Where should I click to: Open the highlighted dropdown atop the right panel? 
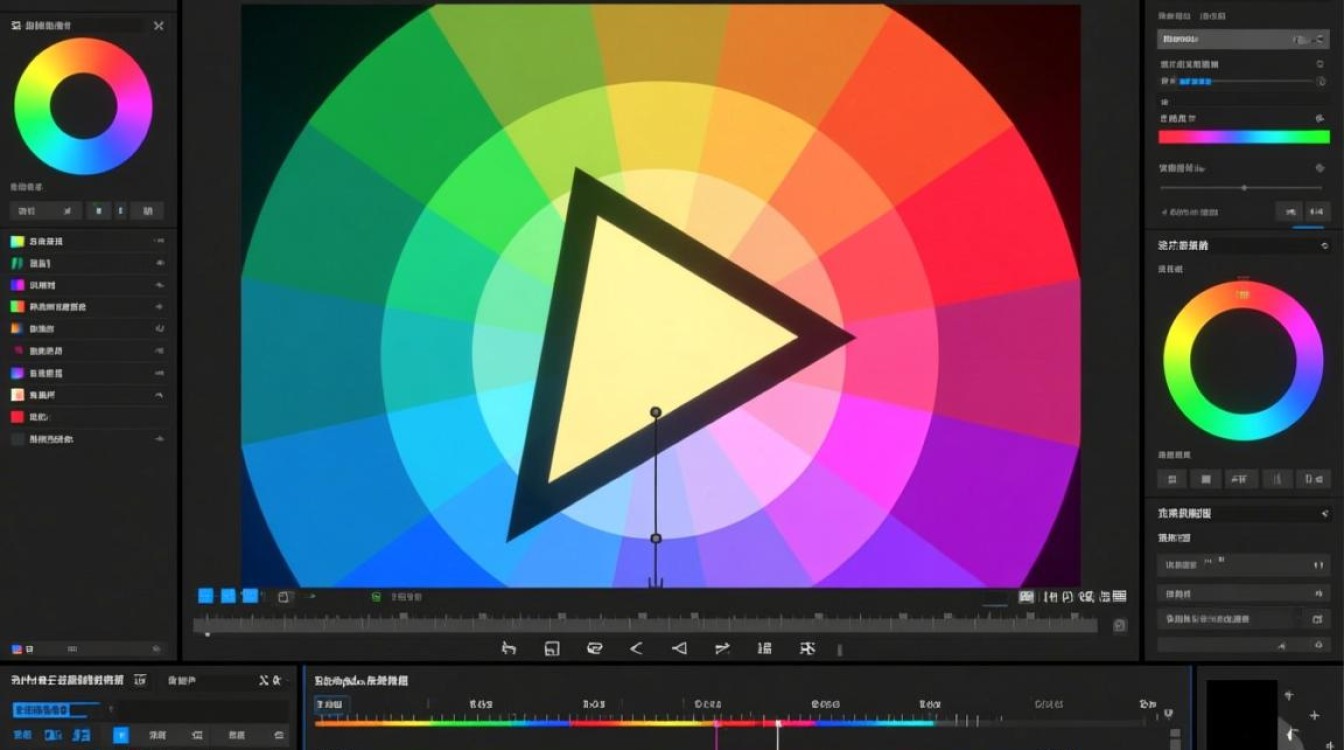tap(1243, 39)
